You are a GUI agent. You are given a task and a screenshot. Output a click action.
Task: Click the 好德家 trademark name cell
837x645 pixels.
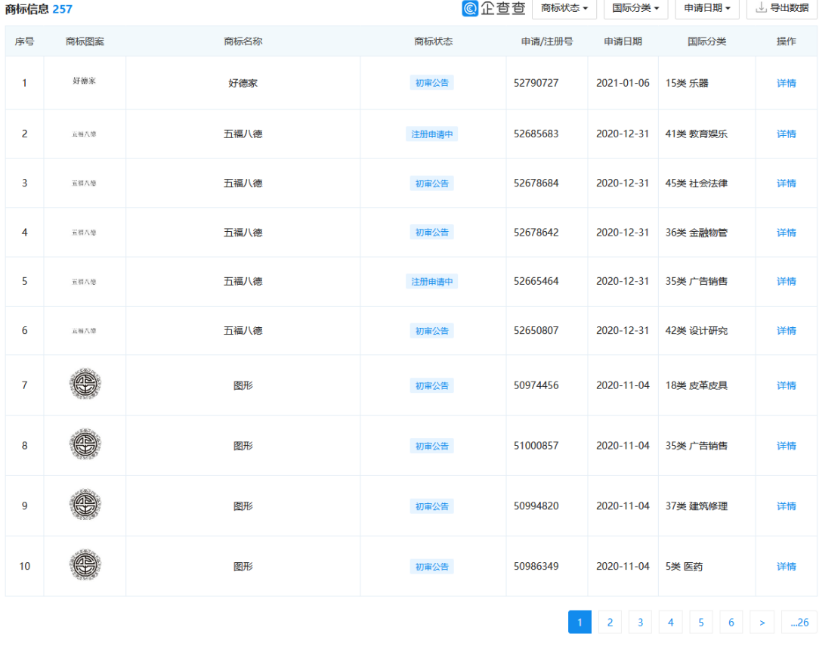click(243, 83)
